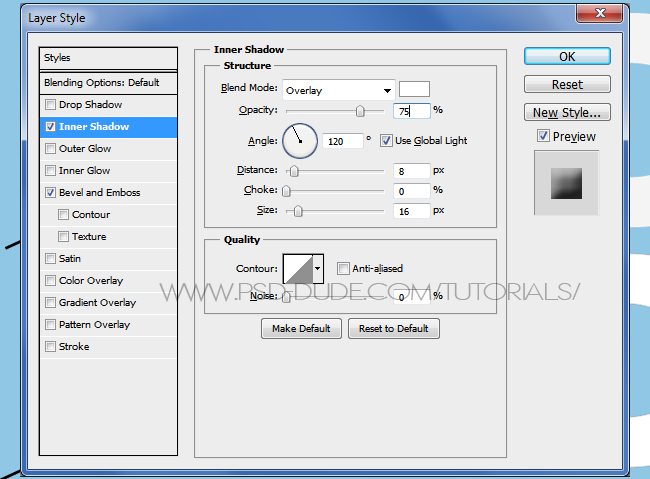Click the Reset to Default button

[x=394, y=328]
